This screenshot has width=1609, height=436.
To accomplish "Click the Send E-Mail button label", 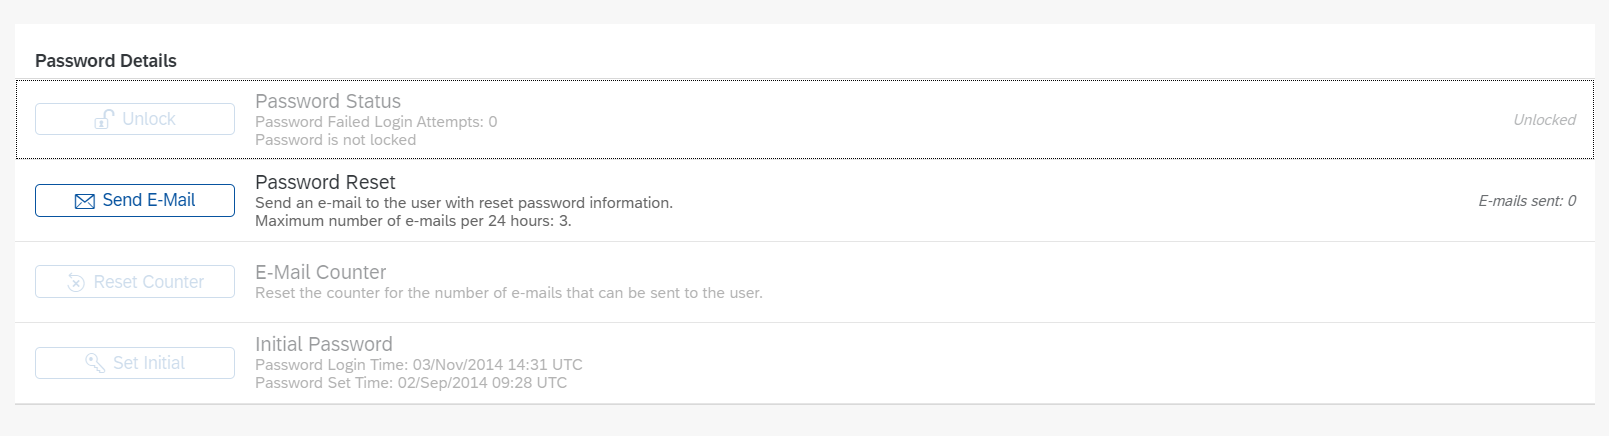I will coord(149,200).
